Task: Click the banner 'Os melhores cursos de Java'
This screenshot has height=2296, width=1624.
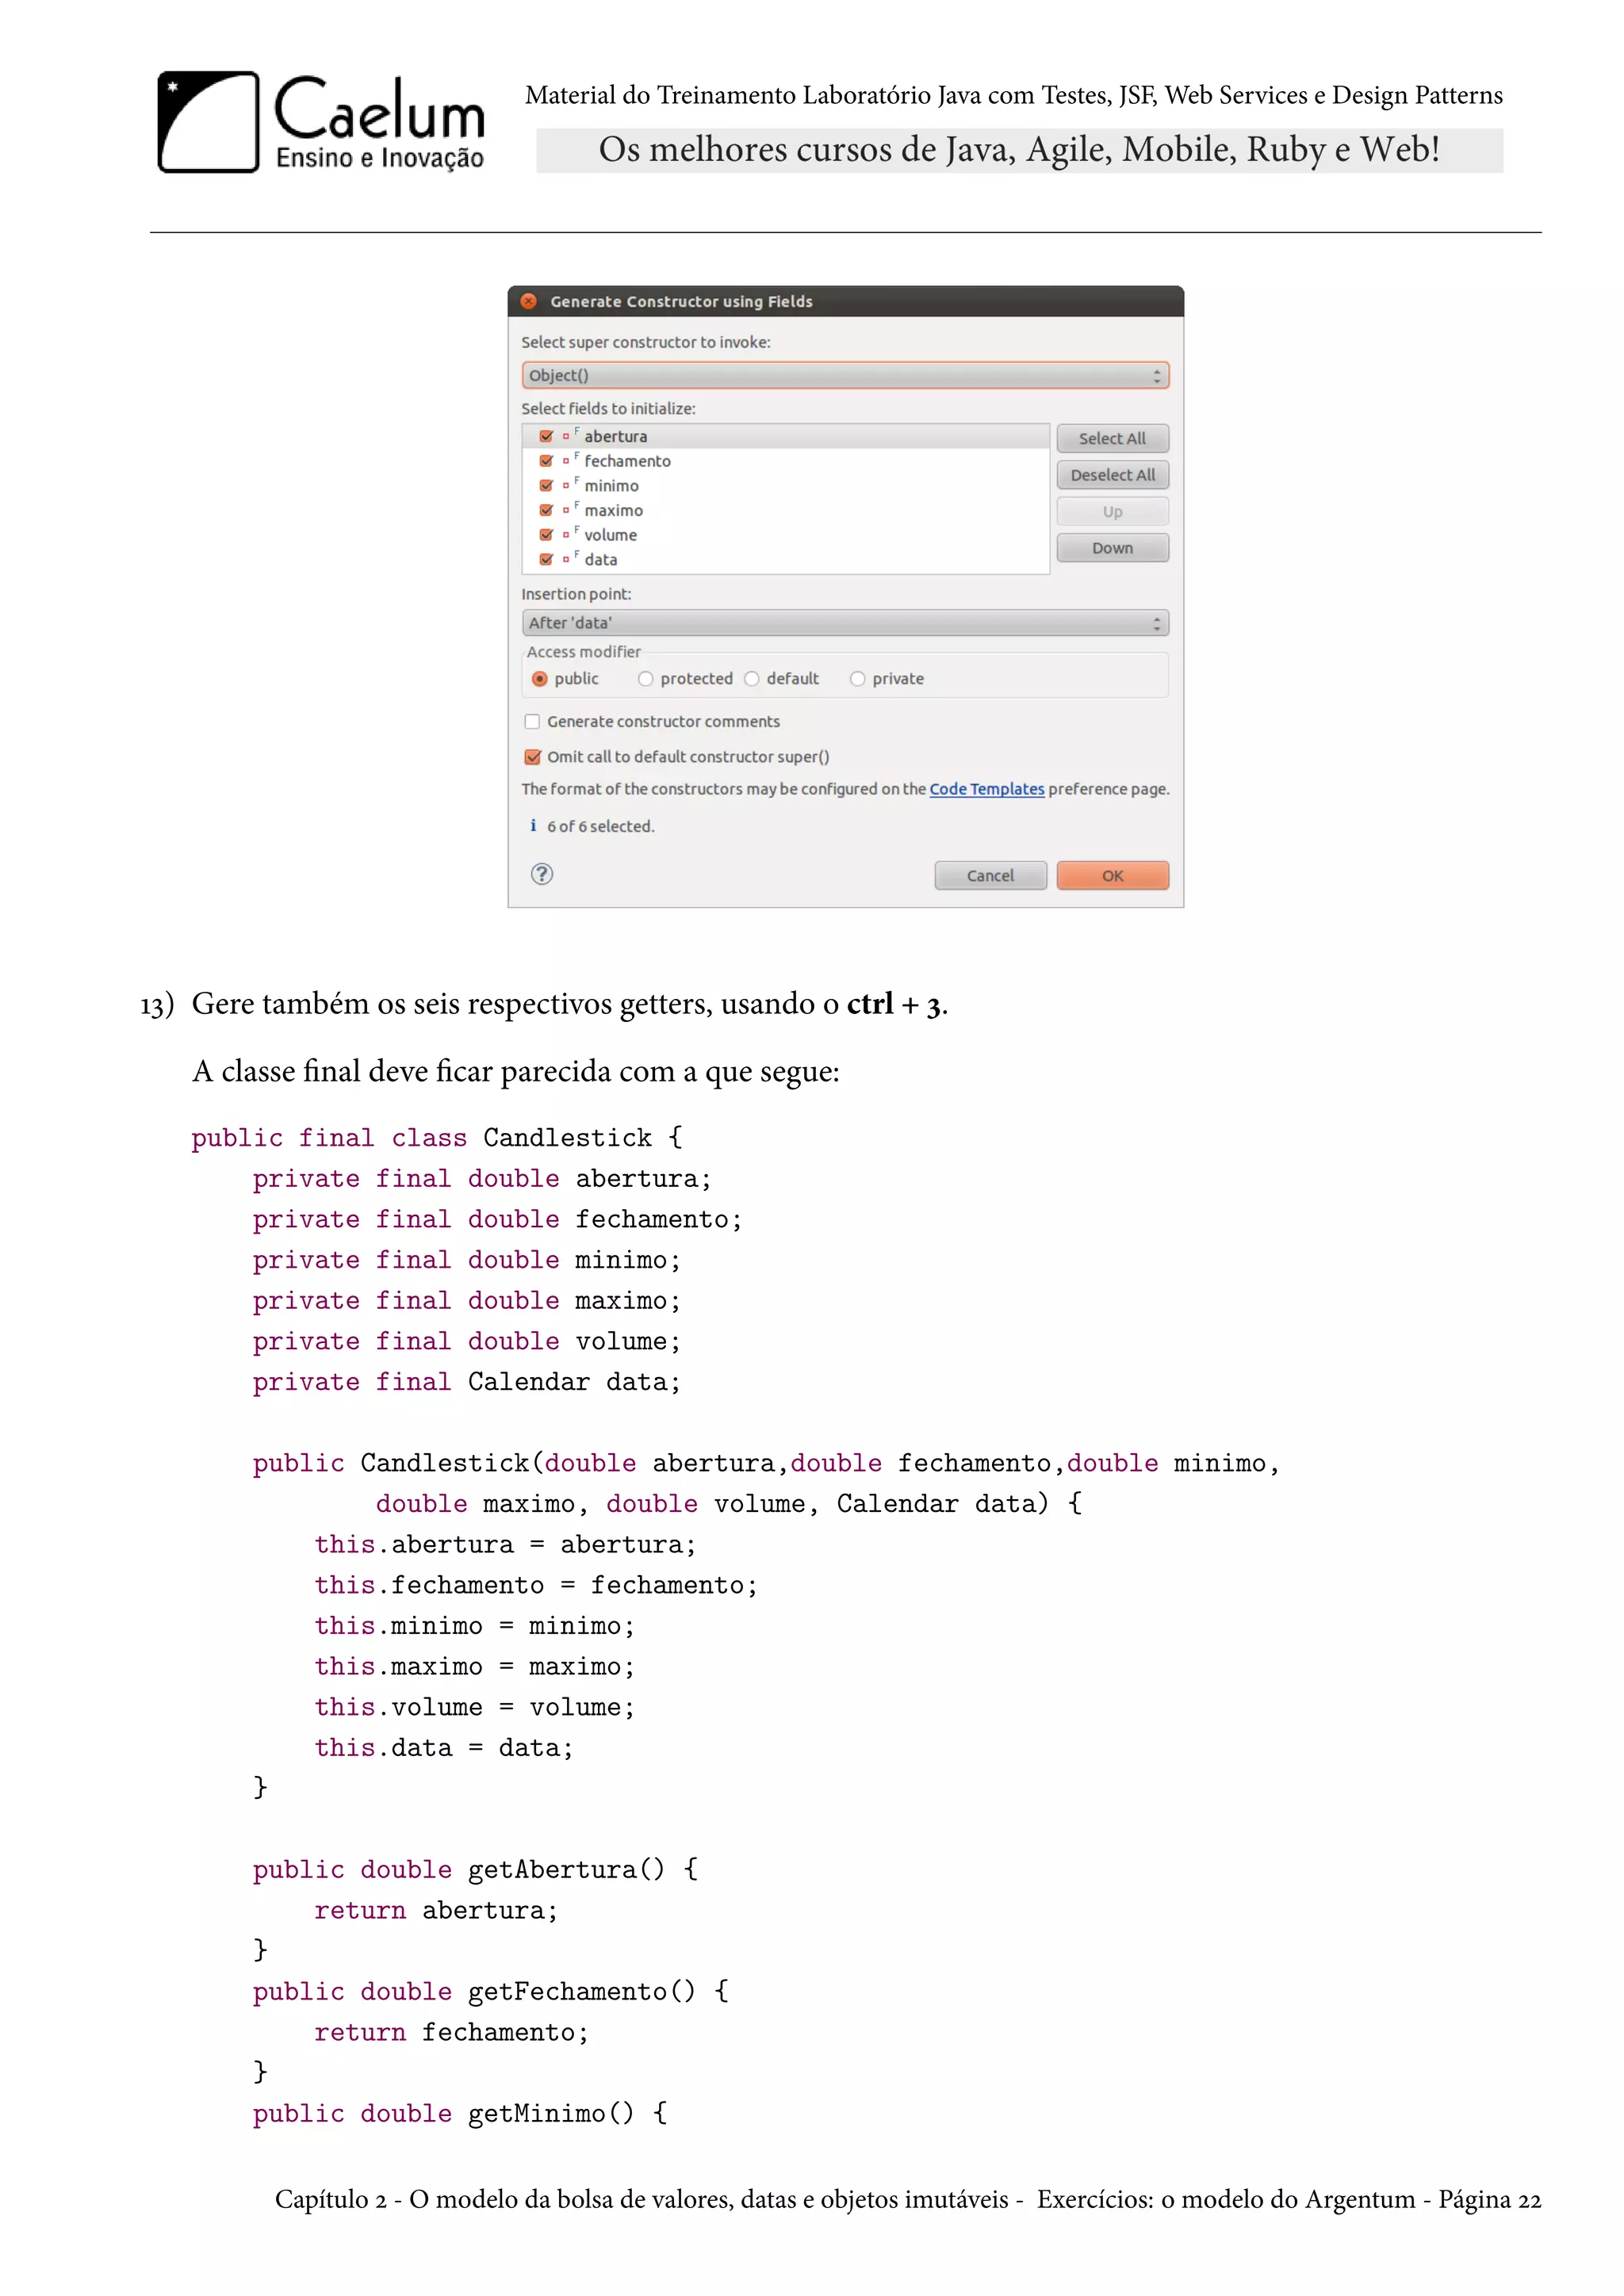Action: point(1019,150)
